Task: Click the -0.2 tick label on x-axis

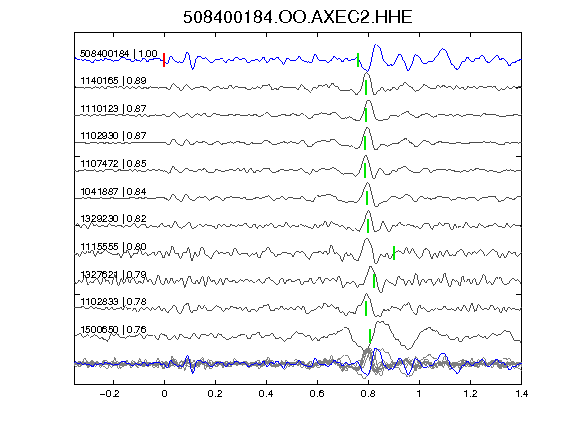Action: click(x=109, y=394)
